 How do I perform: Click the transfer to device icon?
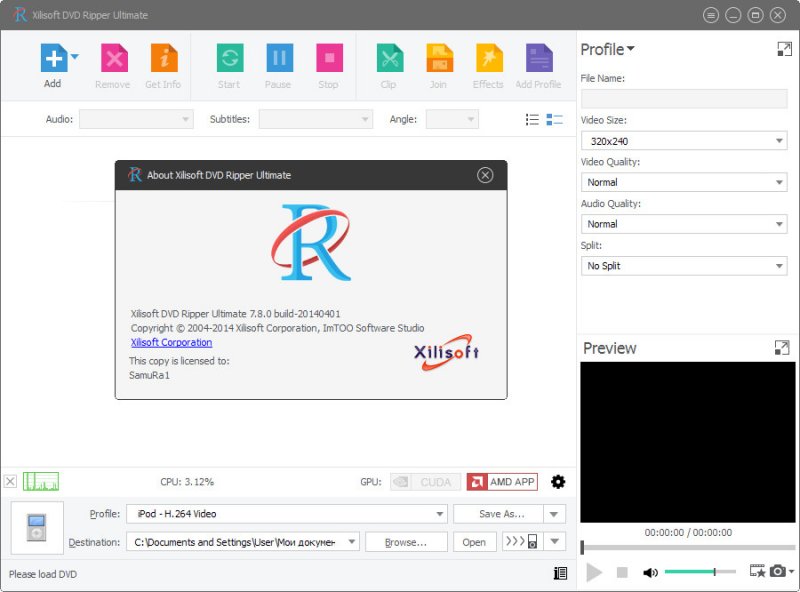522,541
